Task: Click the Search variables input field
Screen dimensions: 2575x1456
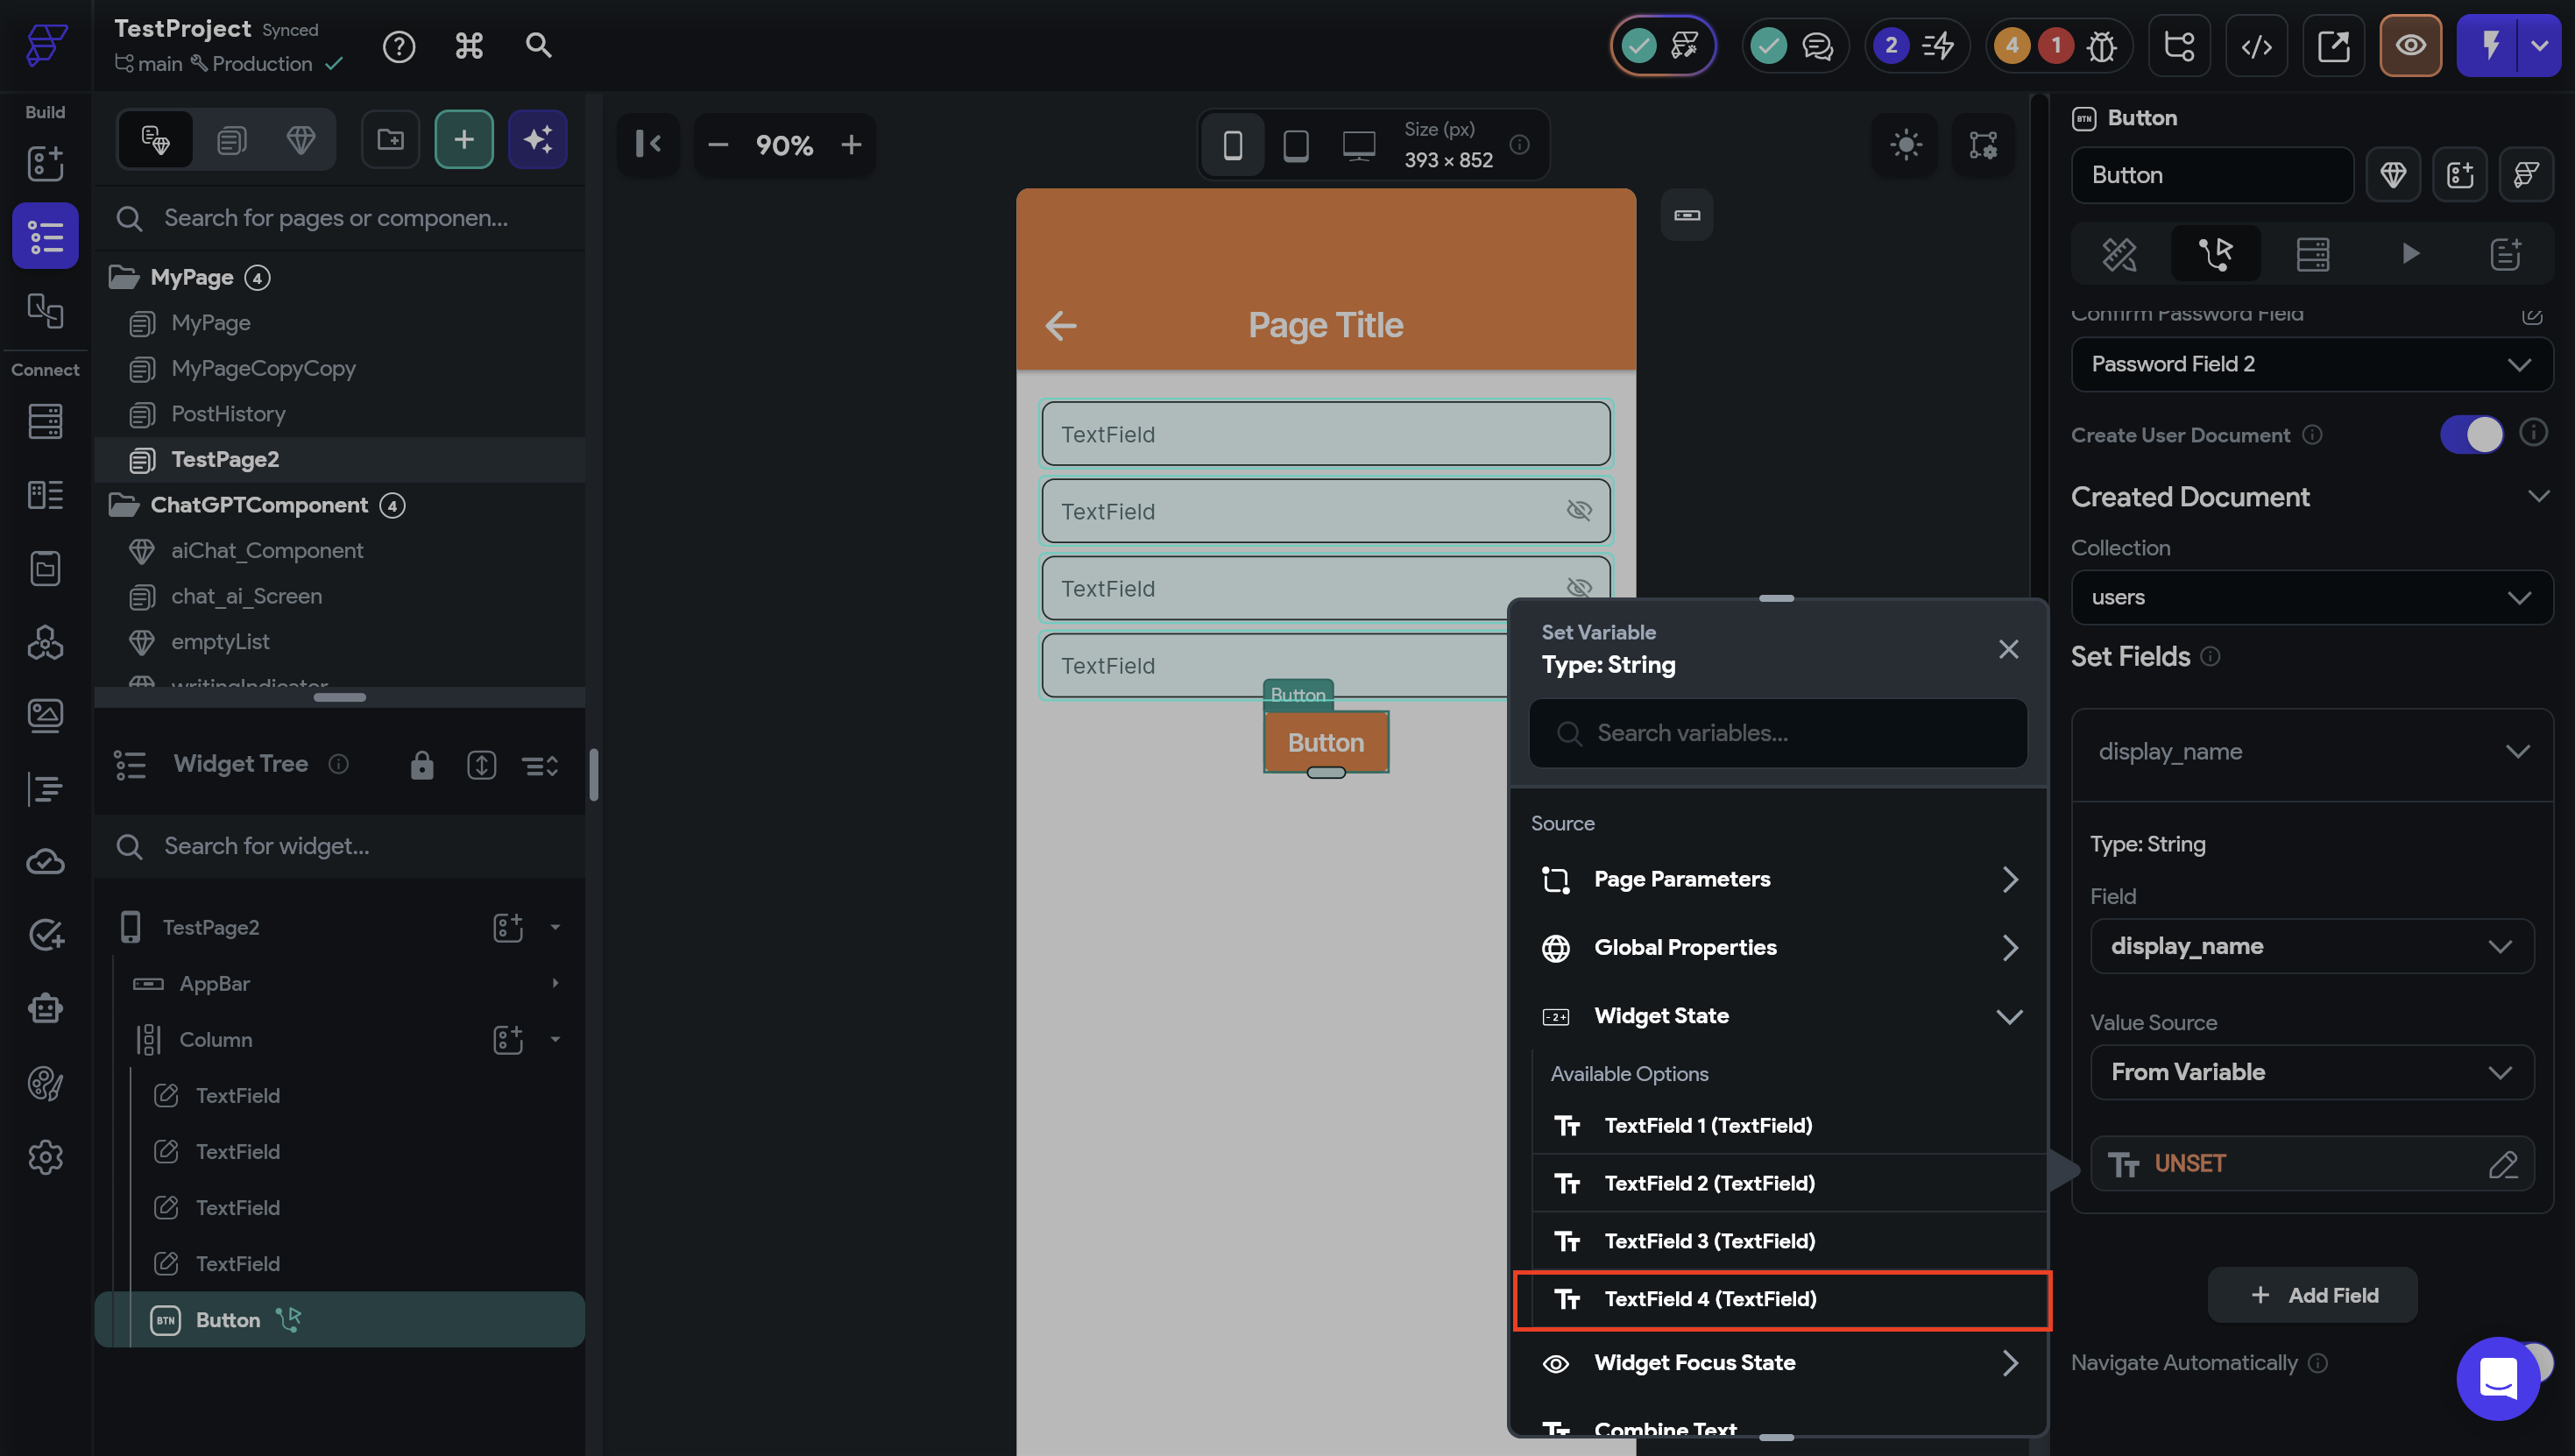Action: click(x=1779, y=733)
